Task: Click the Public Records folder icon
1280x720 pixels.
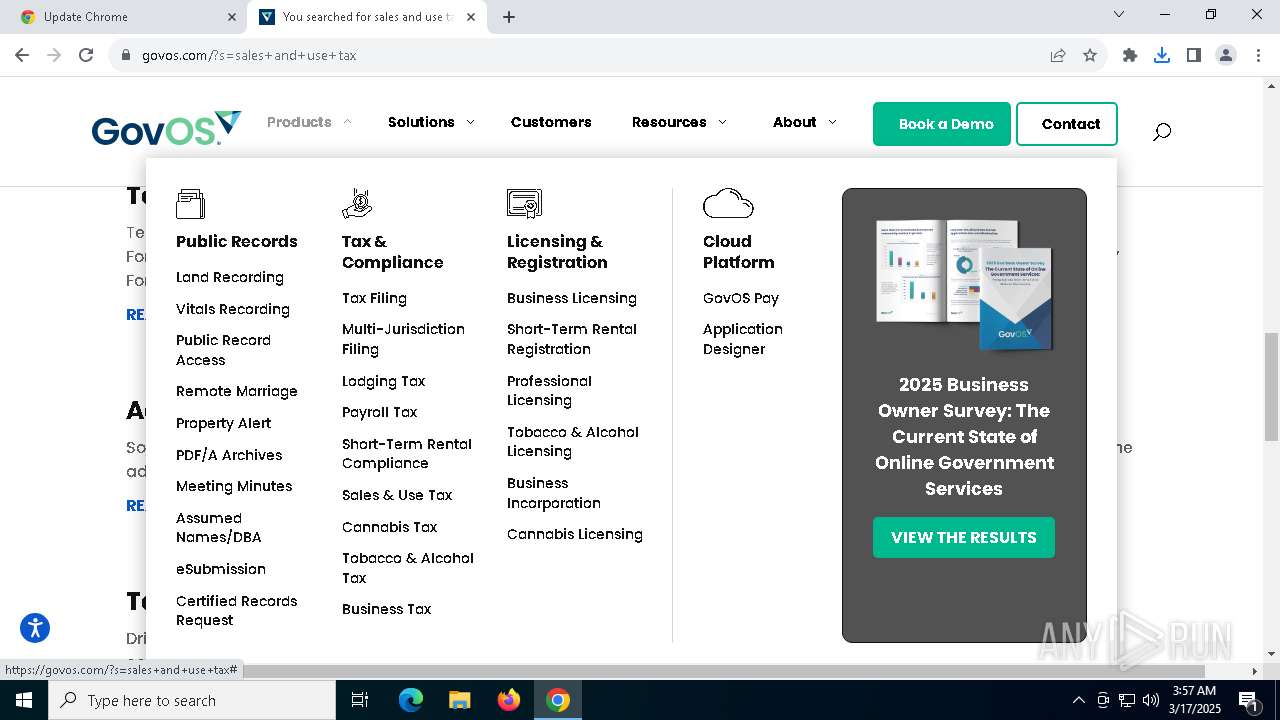Action: [190, 203]
